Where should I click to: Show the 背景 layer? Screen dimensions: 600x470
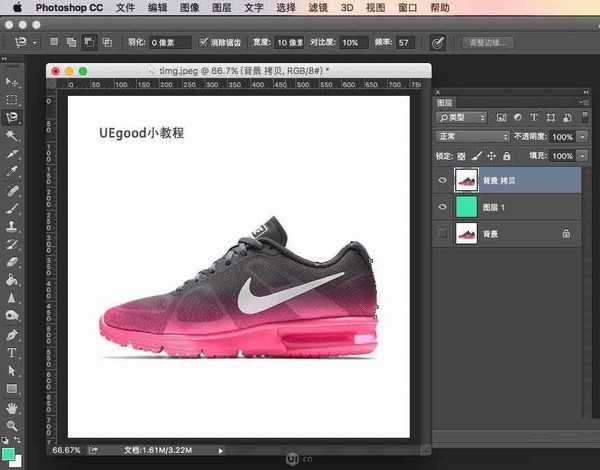pyautogui.click(x=443, y=232)
